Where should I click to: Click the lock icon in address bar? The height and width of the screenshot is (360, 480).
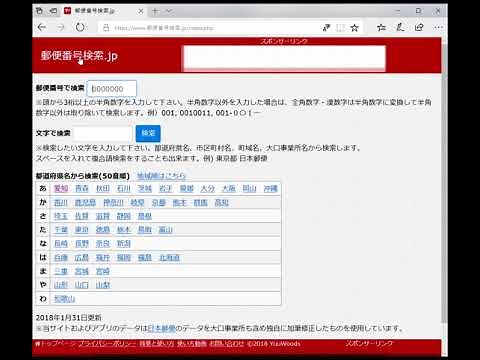(x=106, y=28)
